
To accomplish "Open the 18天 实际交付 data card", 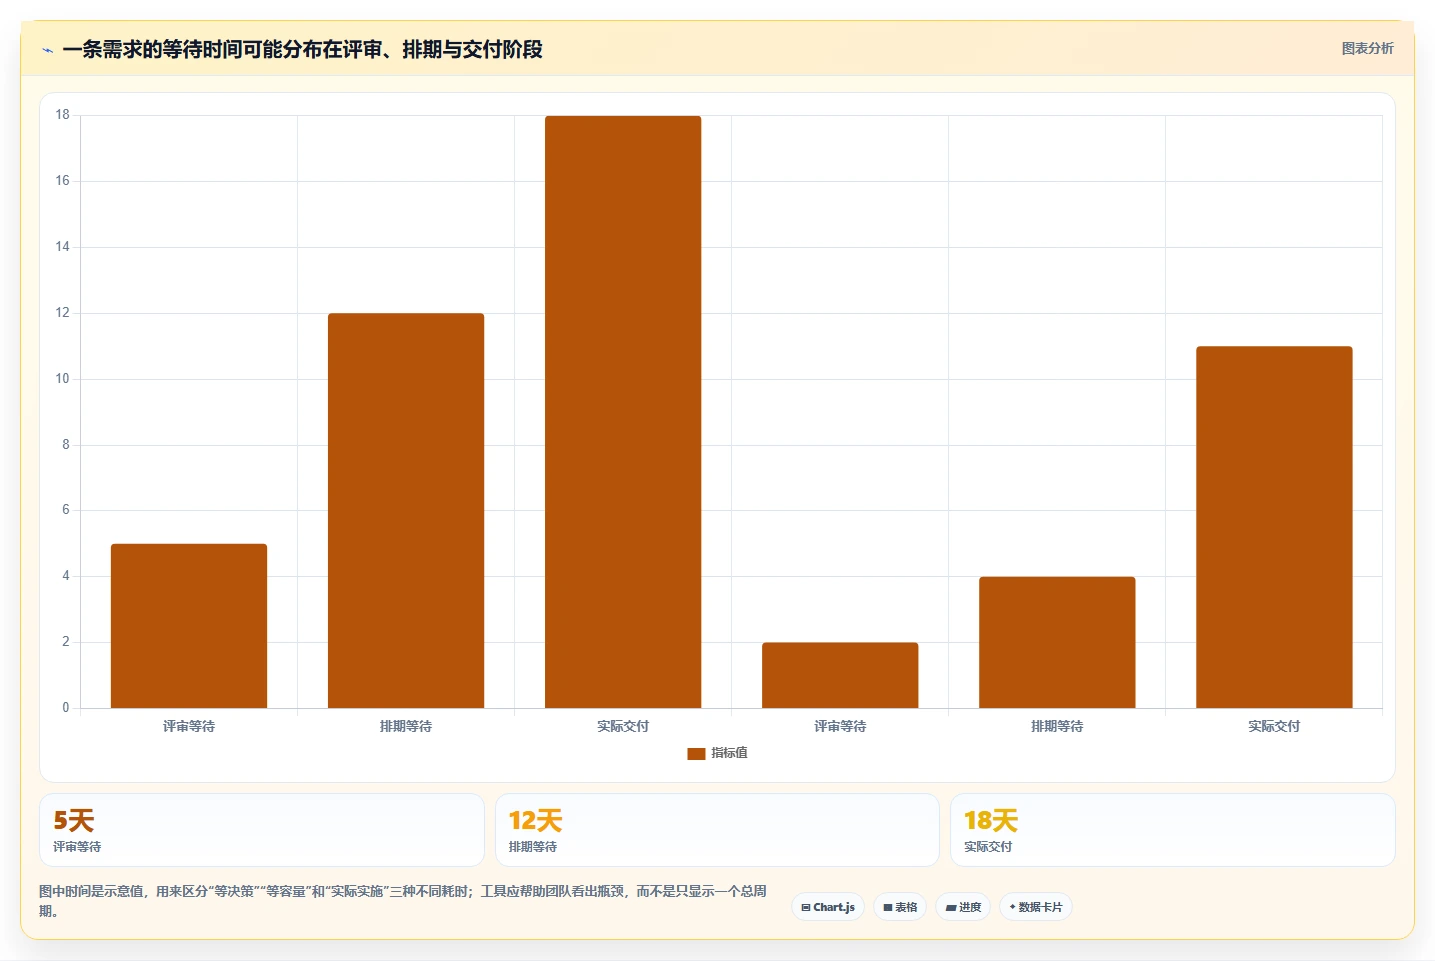I will click(1172, 830).
